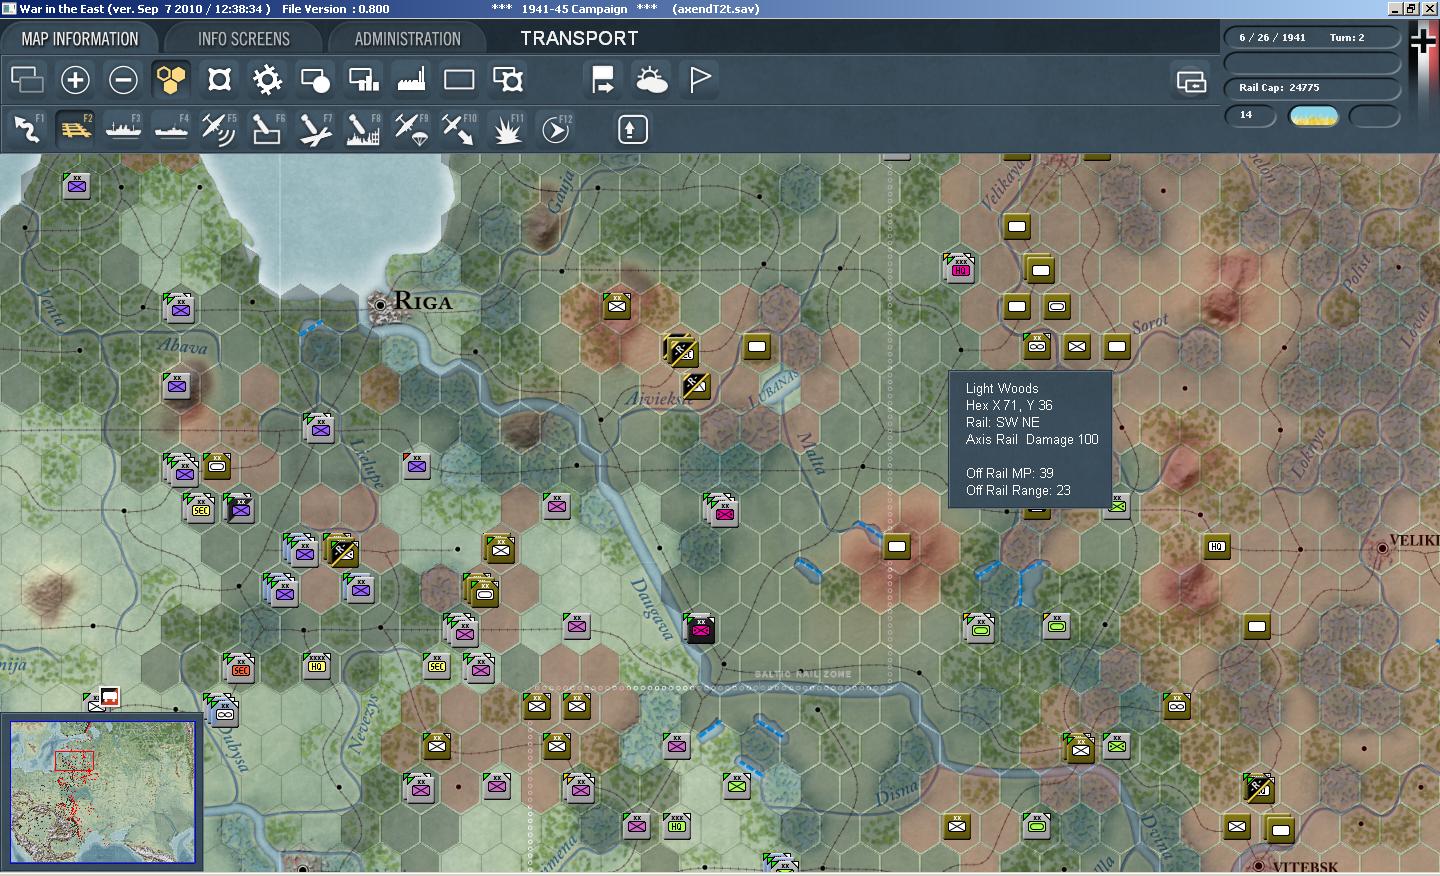
Task: Select the F9 air transport icon
Action: [411, 129]
